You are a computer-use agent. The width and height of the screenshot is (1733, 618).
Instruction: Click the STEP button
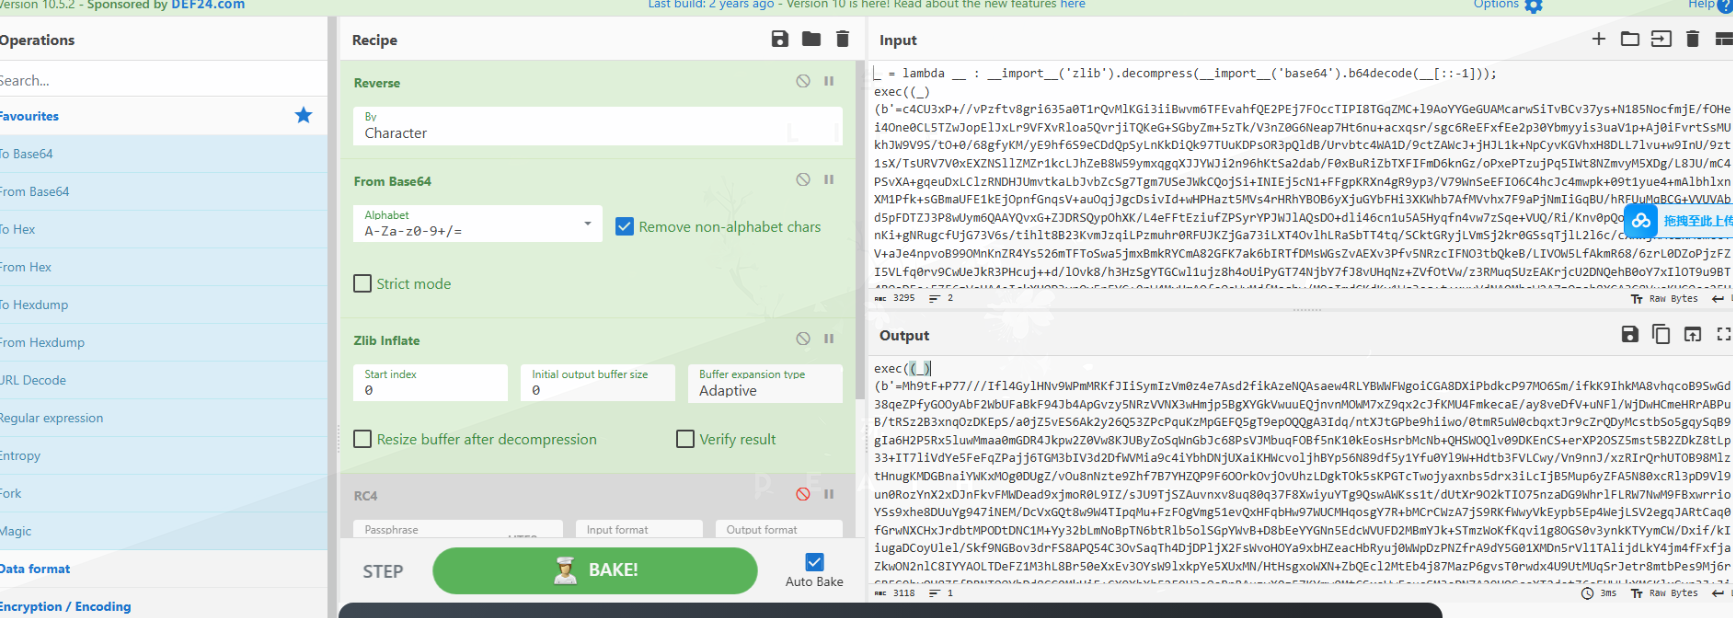[382, 571]
